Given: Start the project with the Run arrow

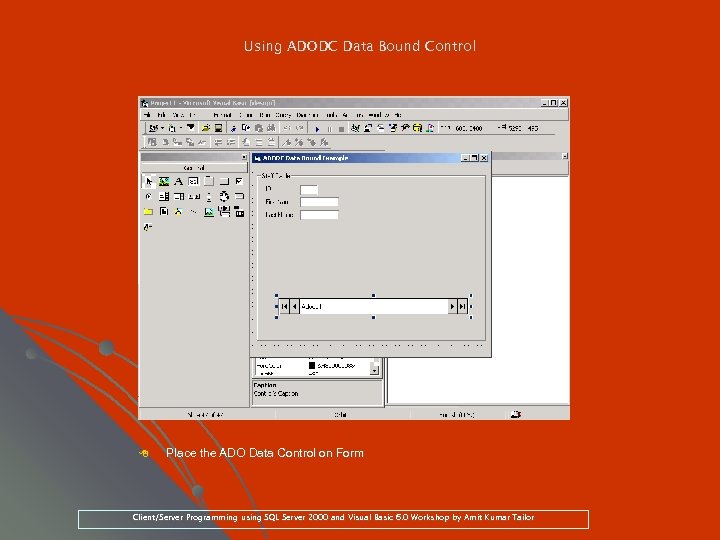Looking at the screenshot, I should pos(317,129).
